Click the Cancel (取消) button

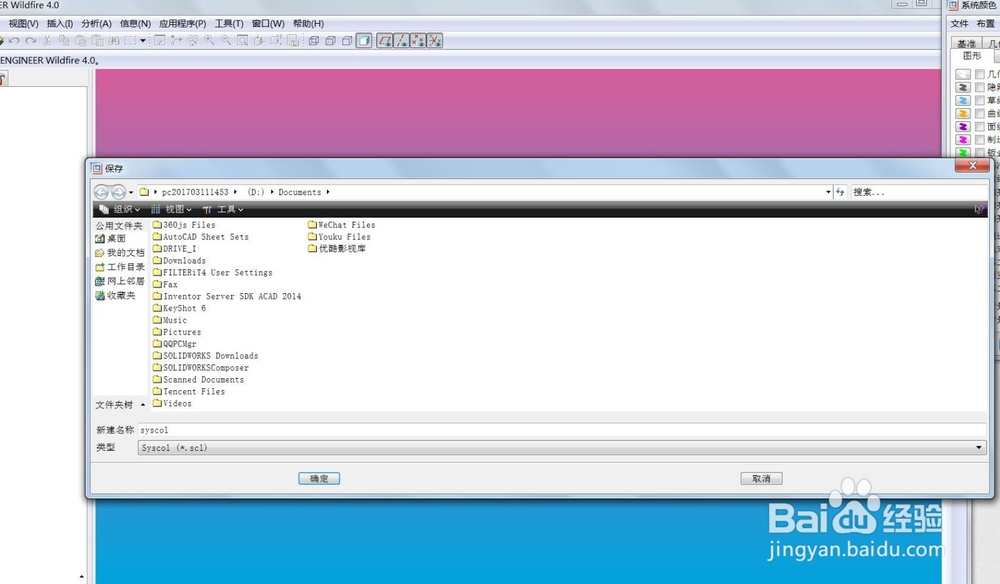[x=761, y=478]
